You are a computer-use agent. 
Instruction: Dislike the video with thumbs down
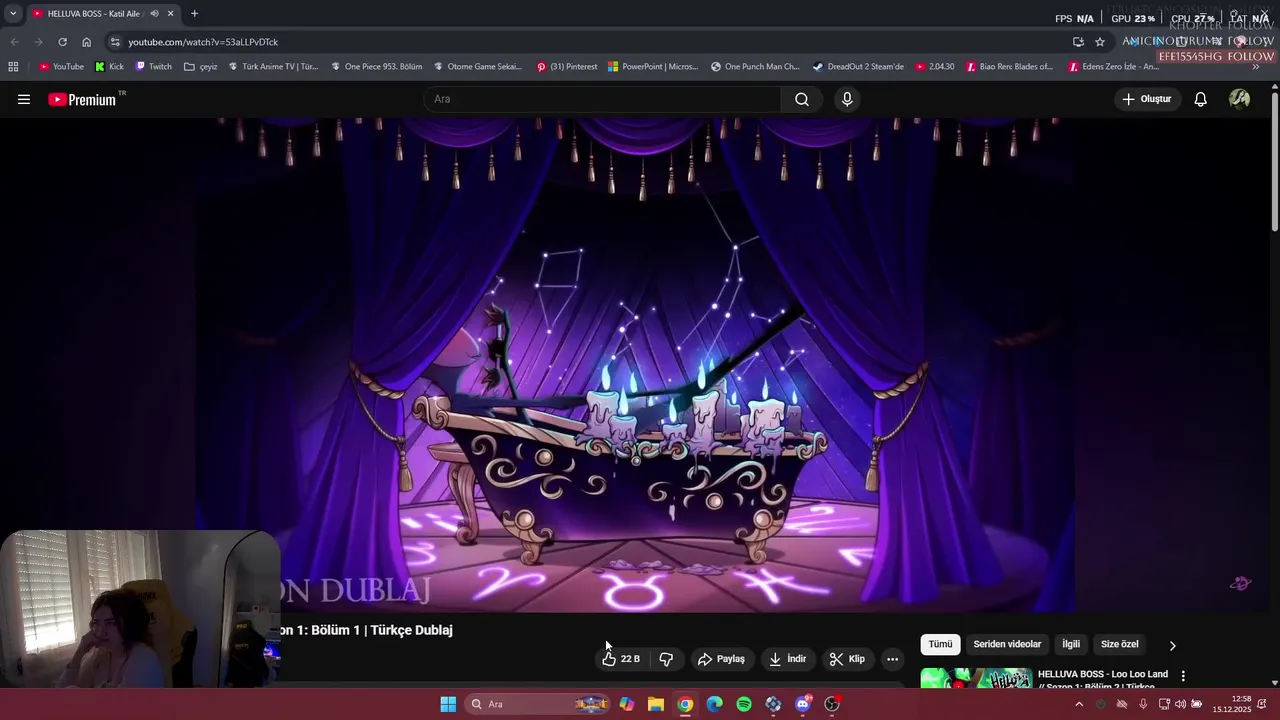[x=666, y=659]
